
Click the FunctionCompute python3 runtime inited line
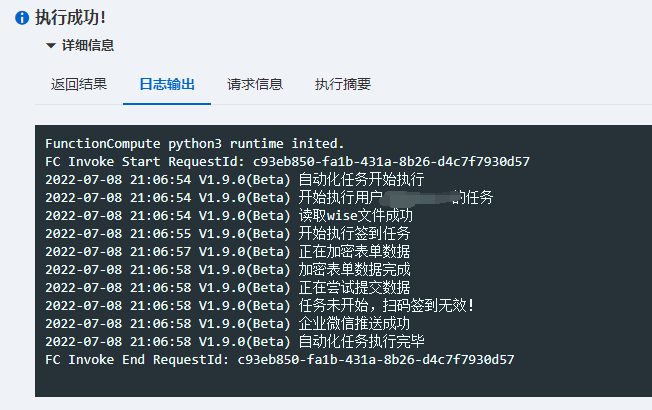coord(194,144)
